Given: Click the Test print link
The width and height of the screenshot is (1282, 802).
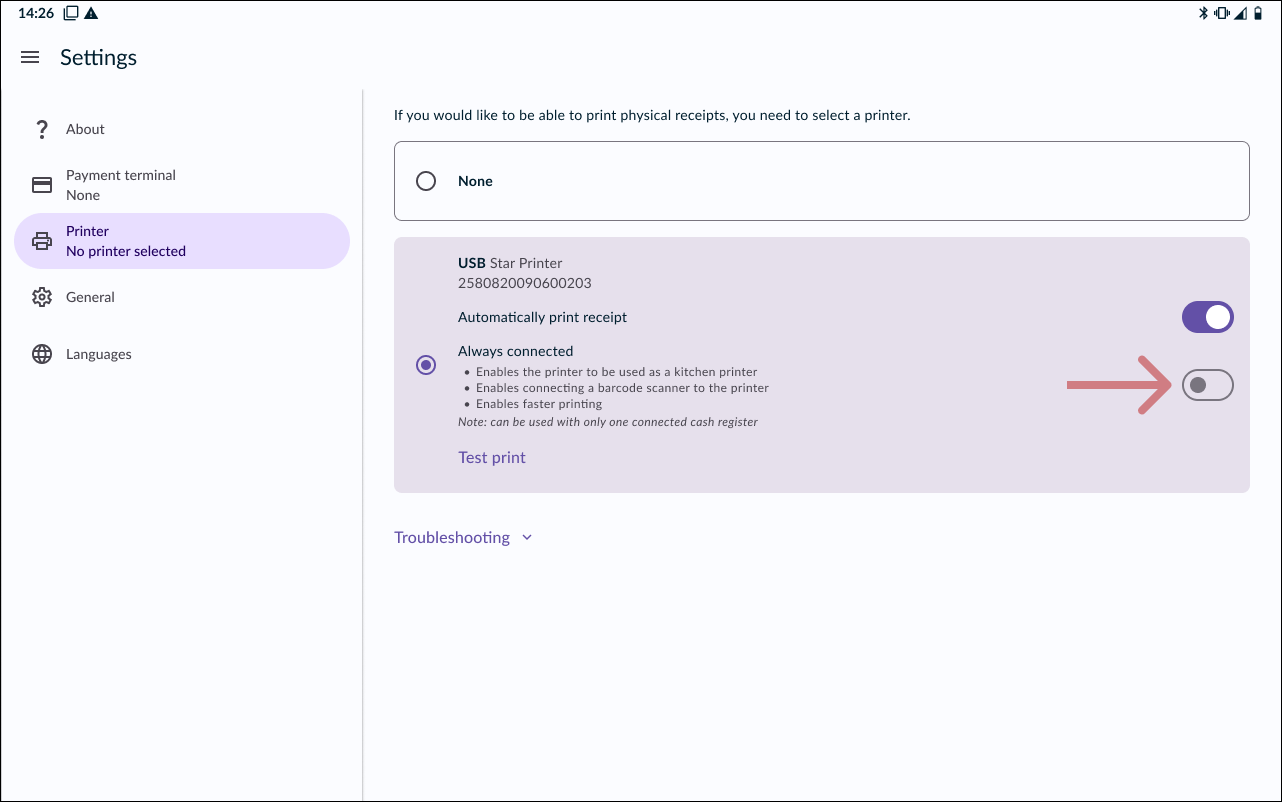Looking at the screenshot, I should pos(492,457).
